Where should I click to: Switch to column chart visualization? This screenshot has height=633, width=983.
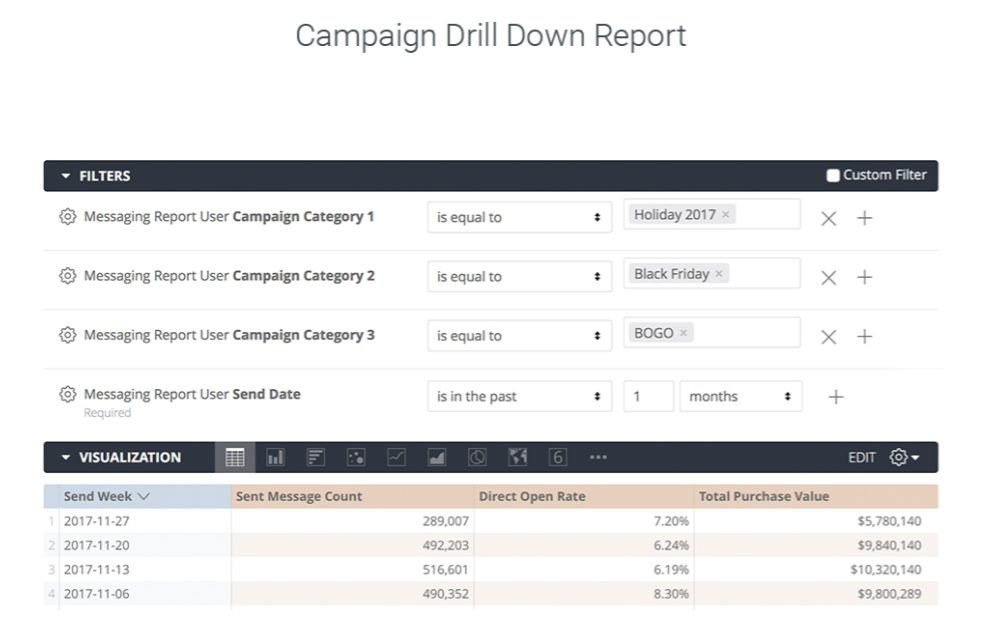click(275, 457)
